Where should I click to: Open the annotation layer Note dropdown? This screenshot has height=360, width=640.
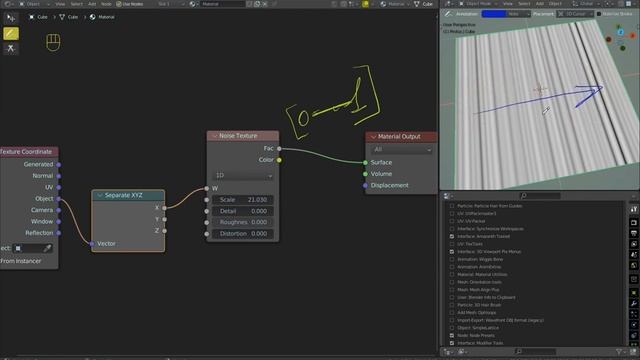518,14
